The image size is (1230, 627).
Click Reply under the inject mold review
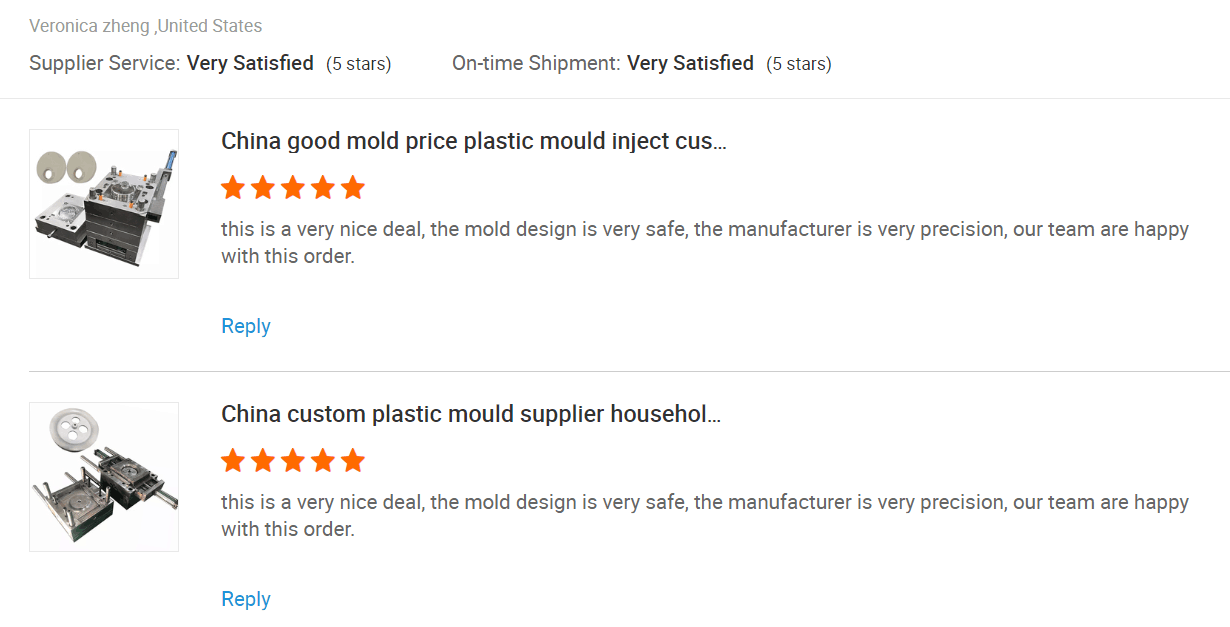tap(246, 326)
